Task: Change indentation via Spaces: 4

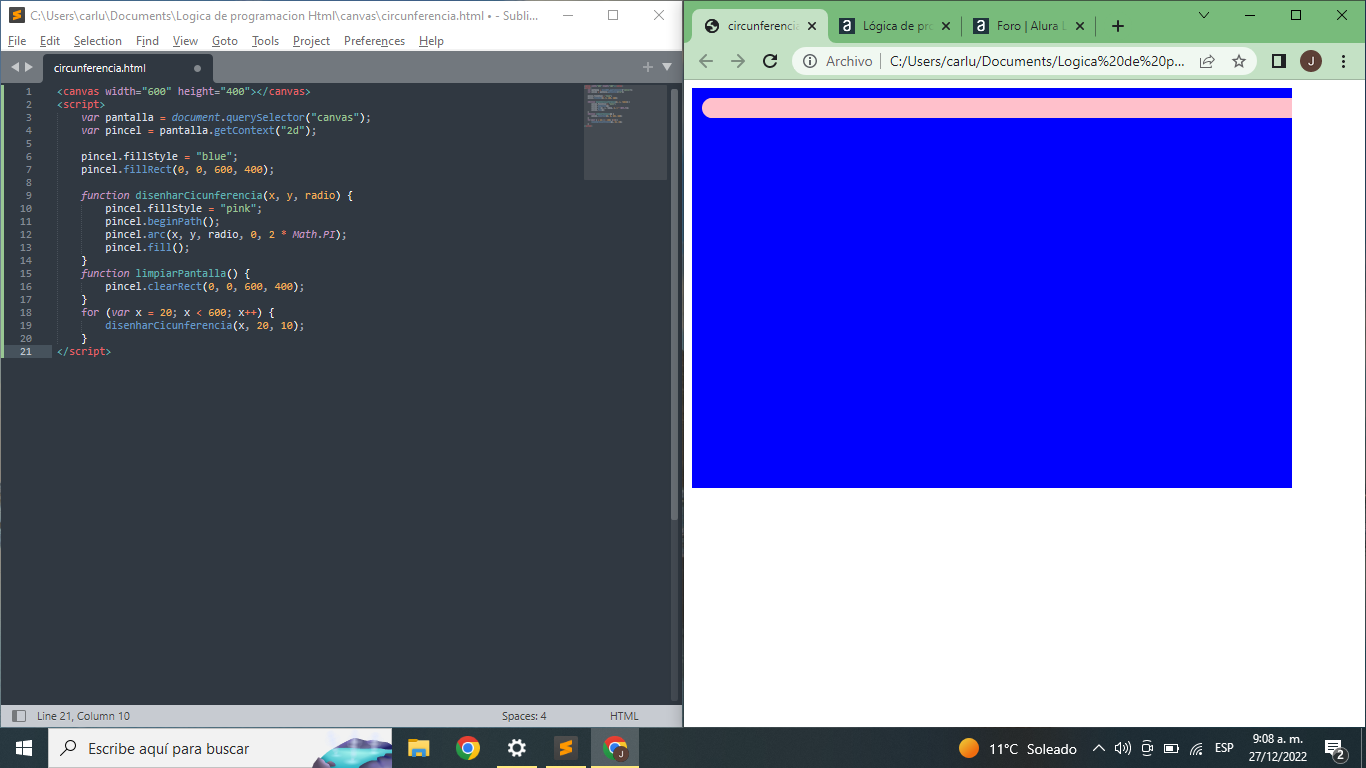Action: 524,716
